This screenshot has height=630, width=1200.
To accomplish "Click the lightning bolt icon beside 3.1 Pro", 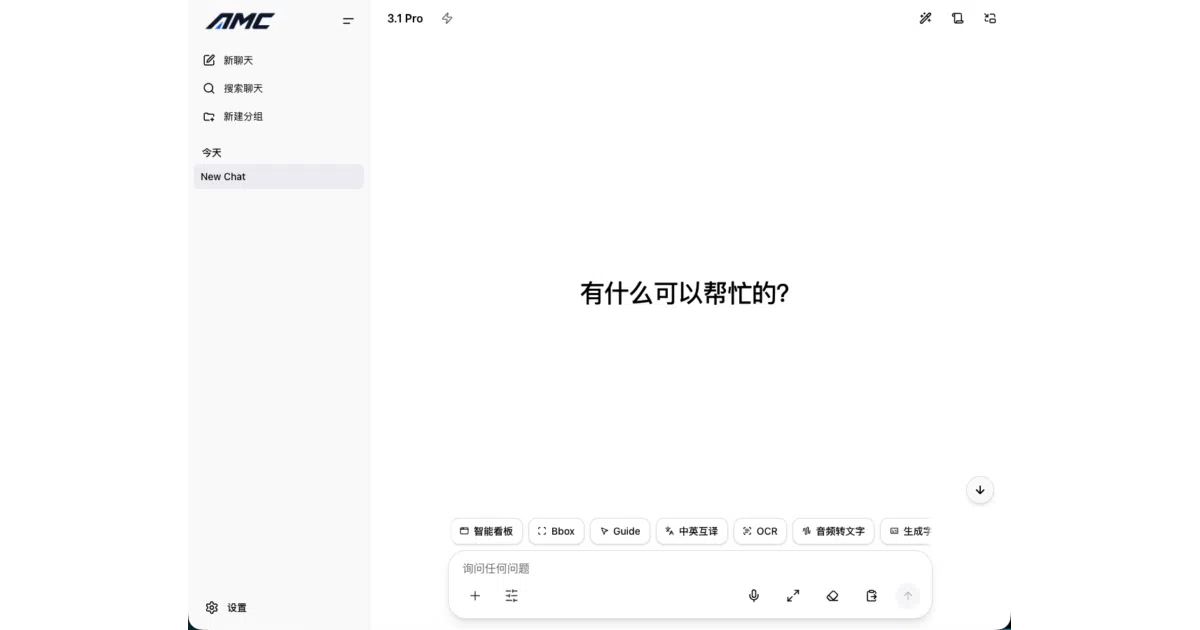I will [x=447, y=18].
